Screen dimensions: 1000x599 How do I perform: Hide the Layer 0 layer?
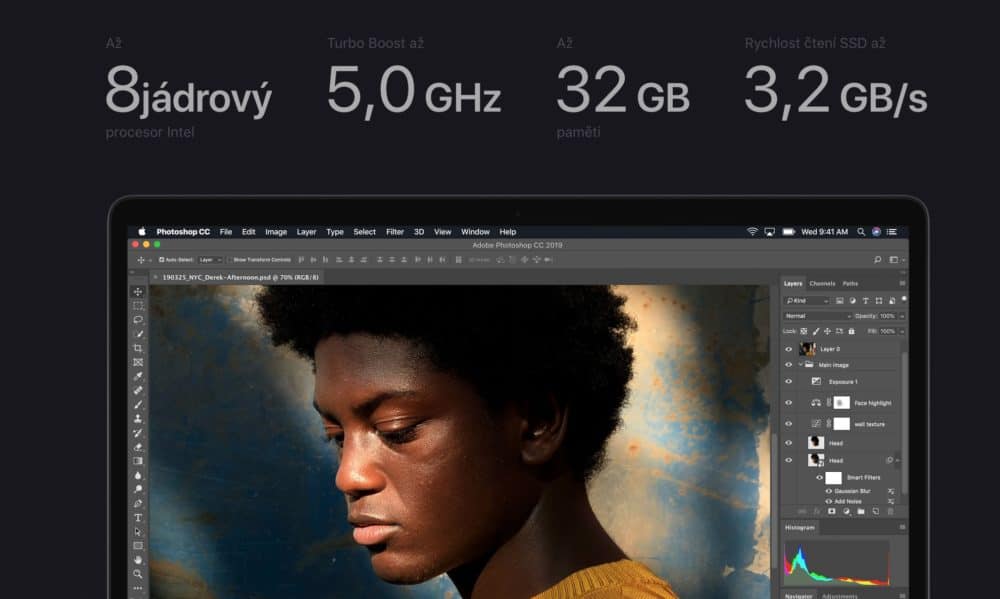click(x=788, y=349)
